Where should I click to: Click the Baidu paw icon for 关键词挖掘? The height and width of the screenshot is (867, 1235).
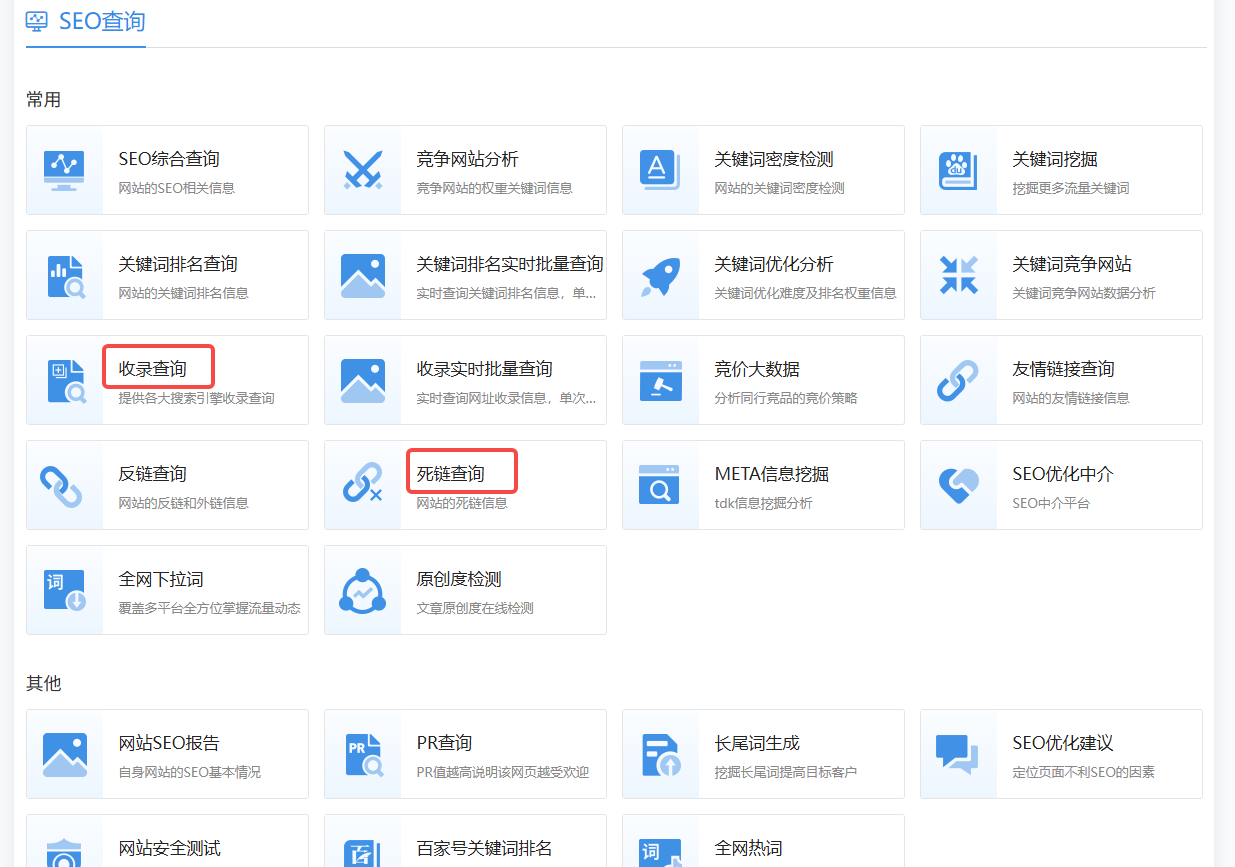958,170
